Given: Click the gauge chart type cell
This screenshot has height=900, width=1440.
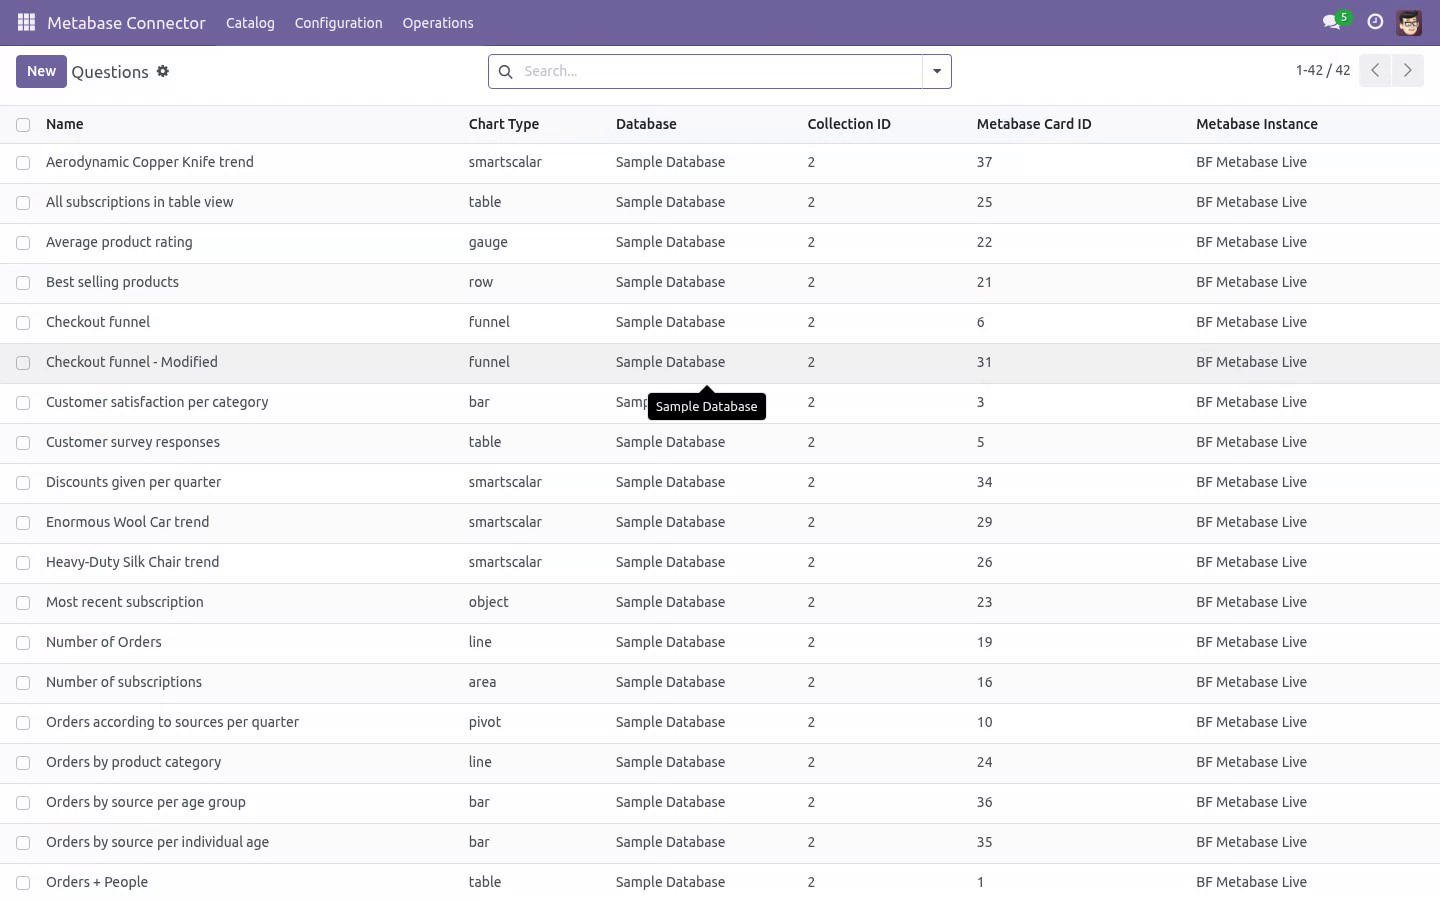Looking at the screenshot, I should [488, 242].
